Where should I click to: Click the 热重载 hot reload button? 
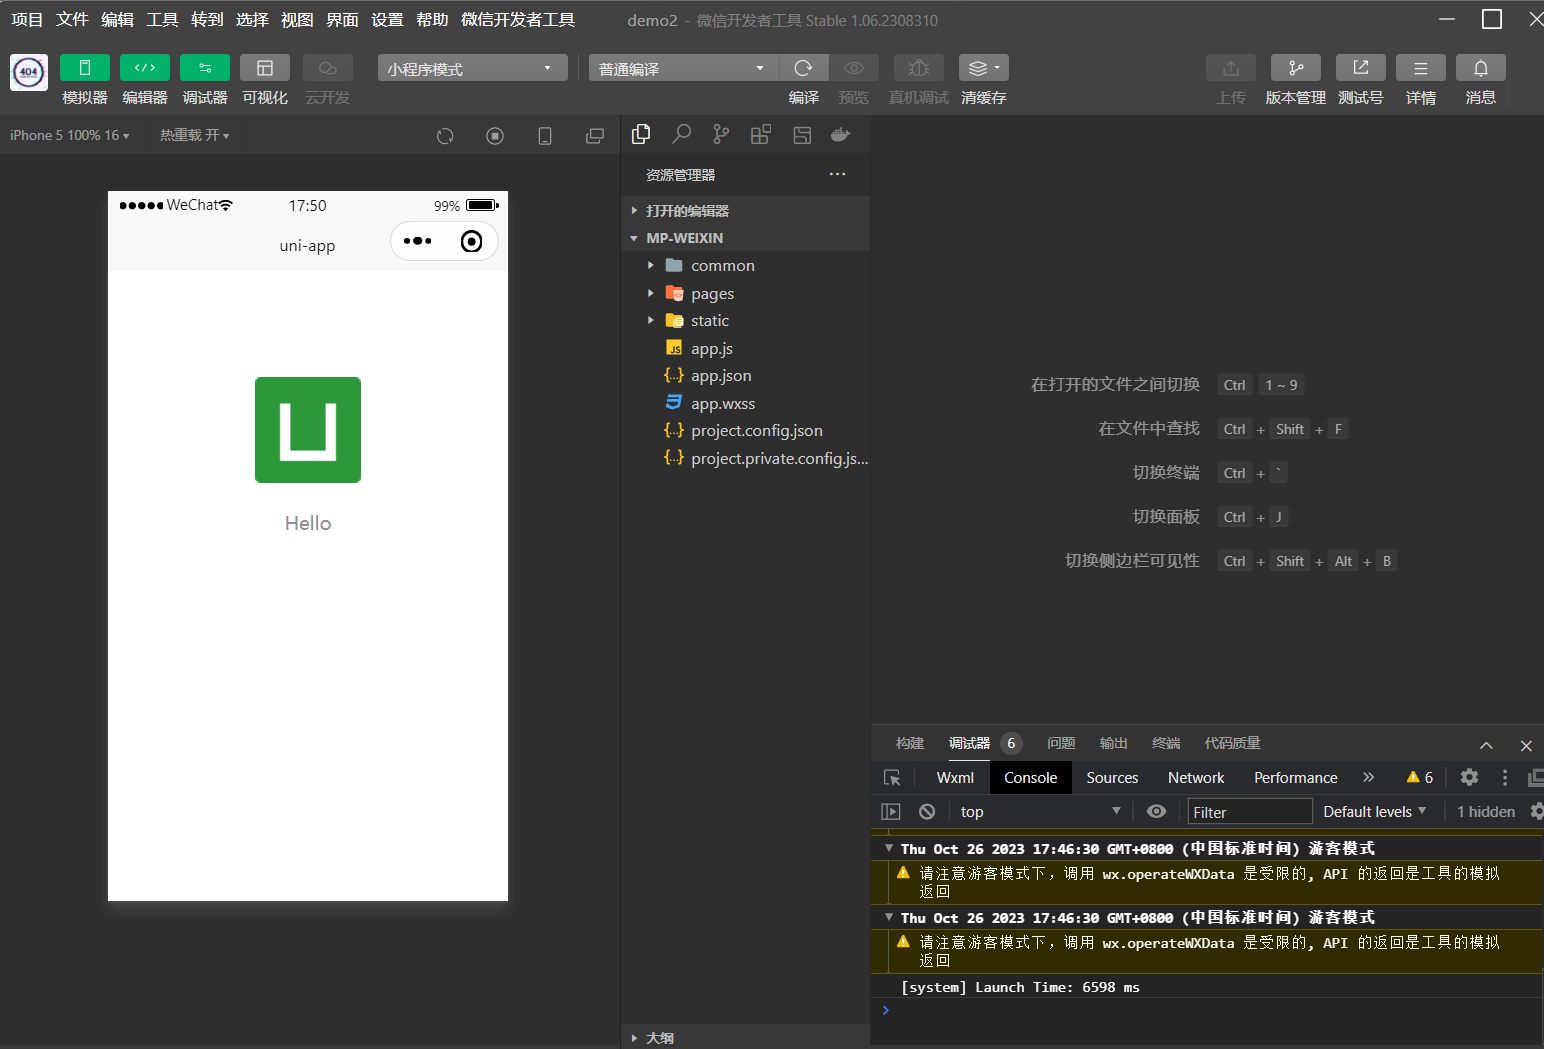click(194, 135)
